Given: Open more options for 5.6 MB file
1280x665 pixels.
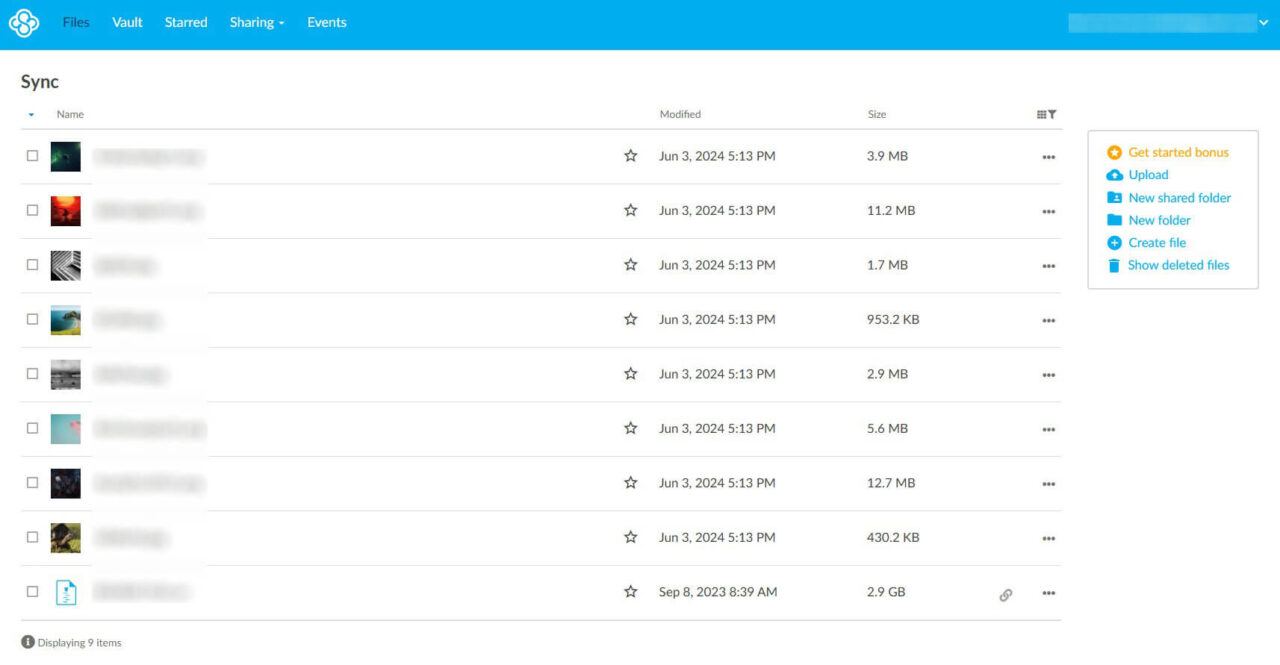Looking at the screenshot, I should tap(1048, 429).
